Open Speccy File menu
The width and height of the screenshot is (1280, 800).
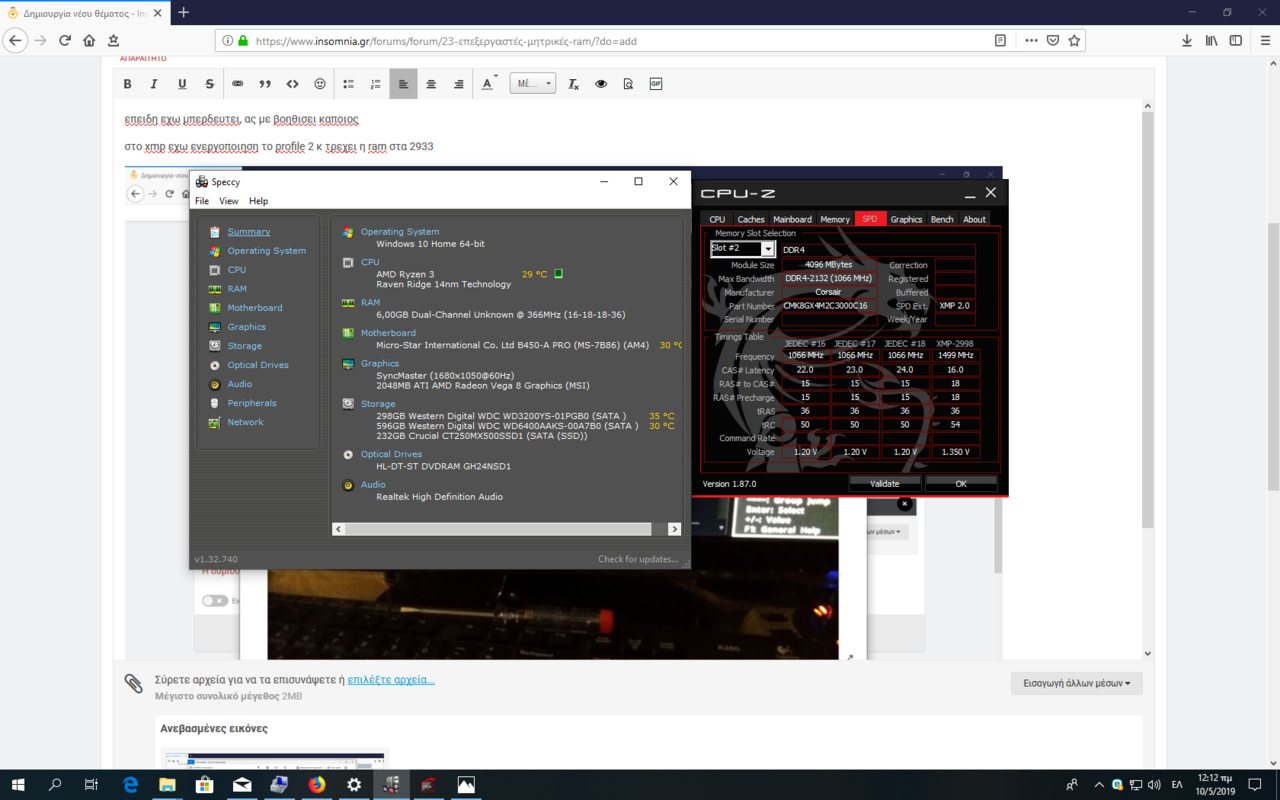click(202, 201)
